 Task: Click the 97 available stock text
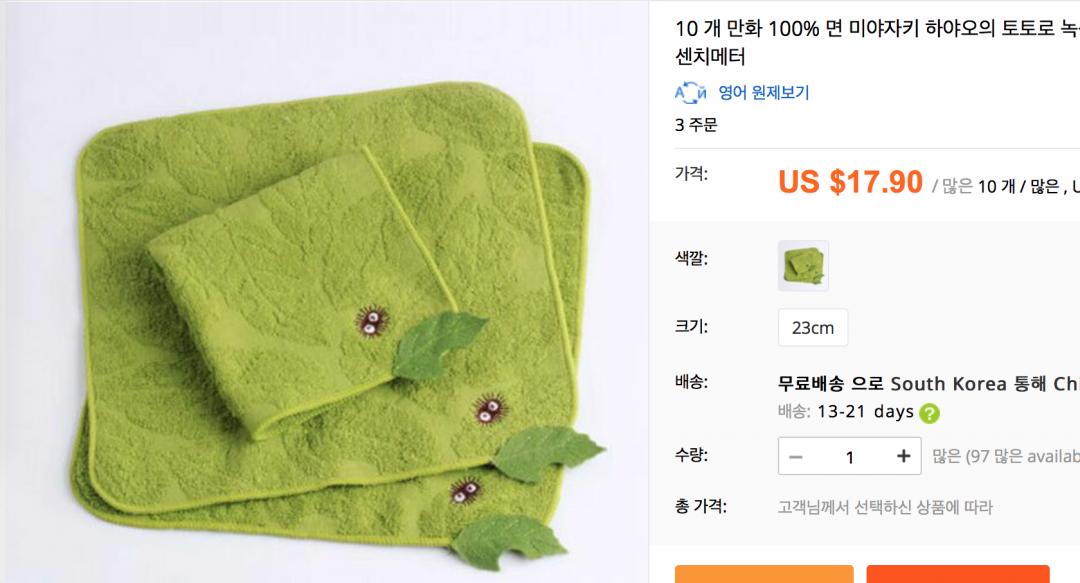tap(1006, 456)
